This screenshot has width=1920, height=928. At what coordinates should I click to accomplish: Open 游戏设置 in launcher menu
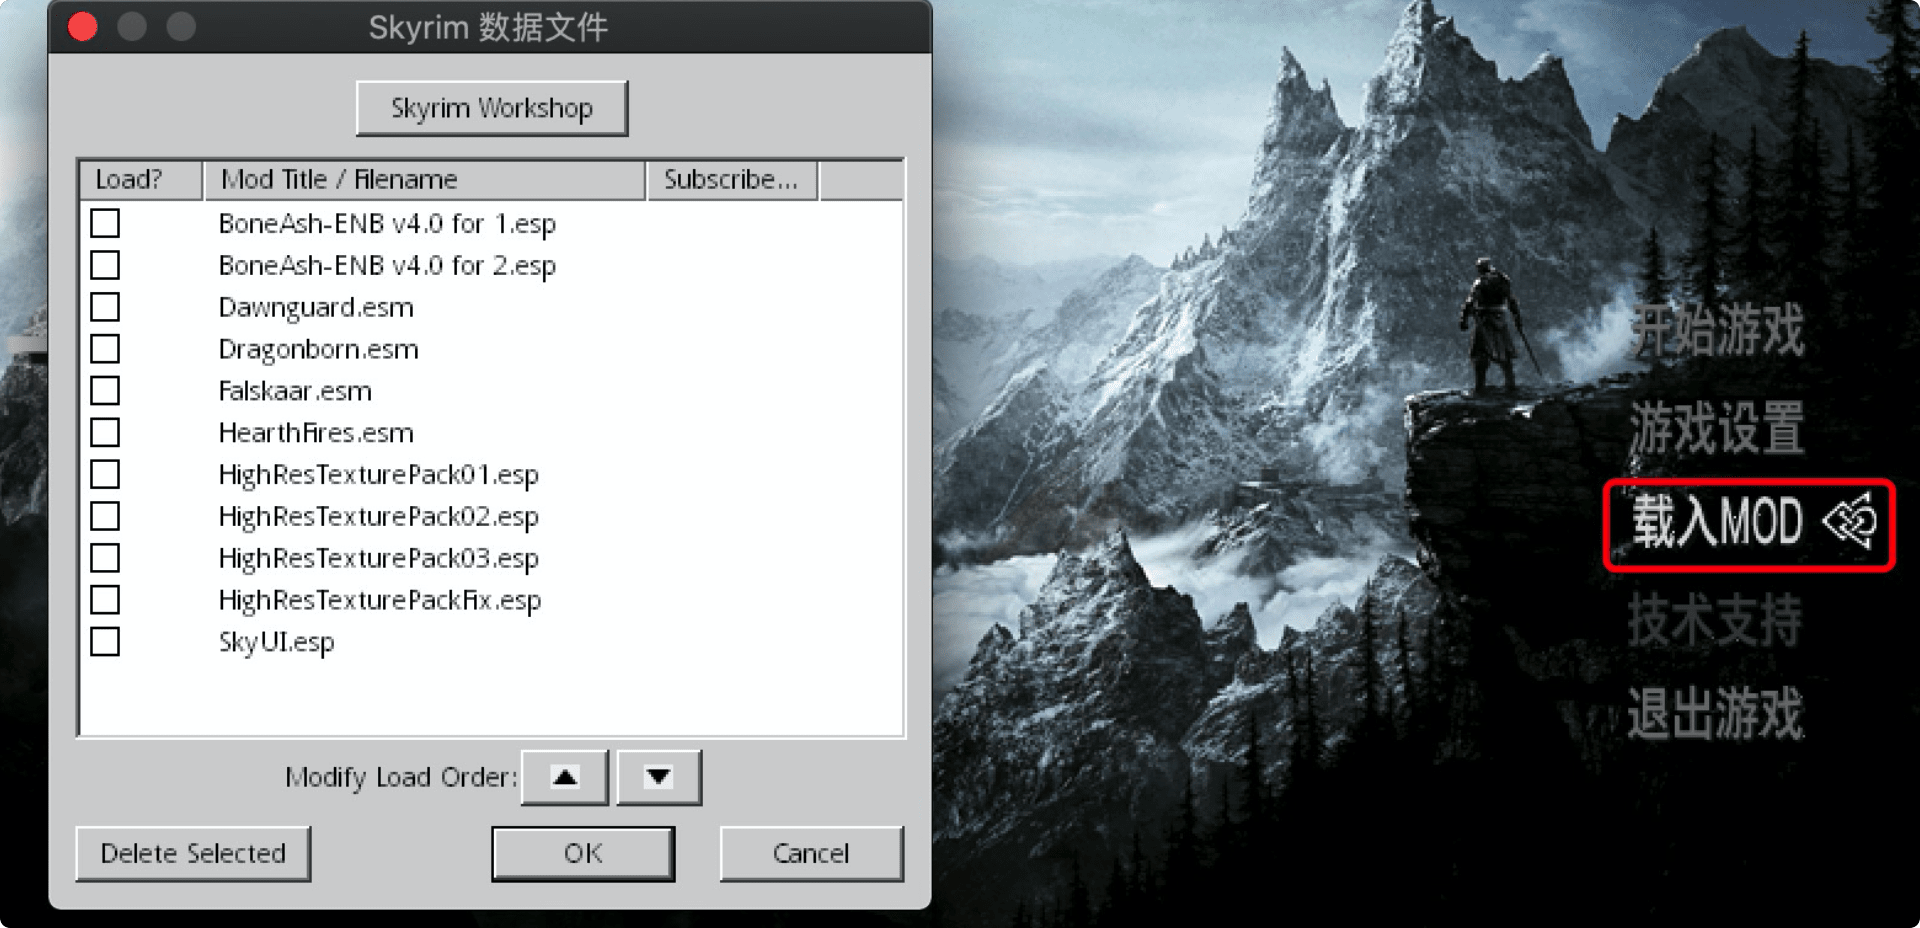[1717, 427]
